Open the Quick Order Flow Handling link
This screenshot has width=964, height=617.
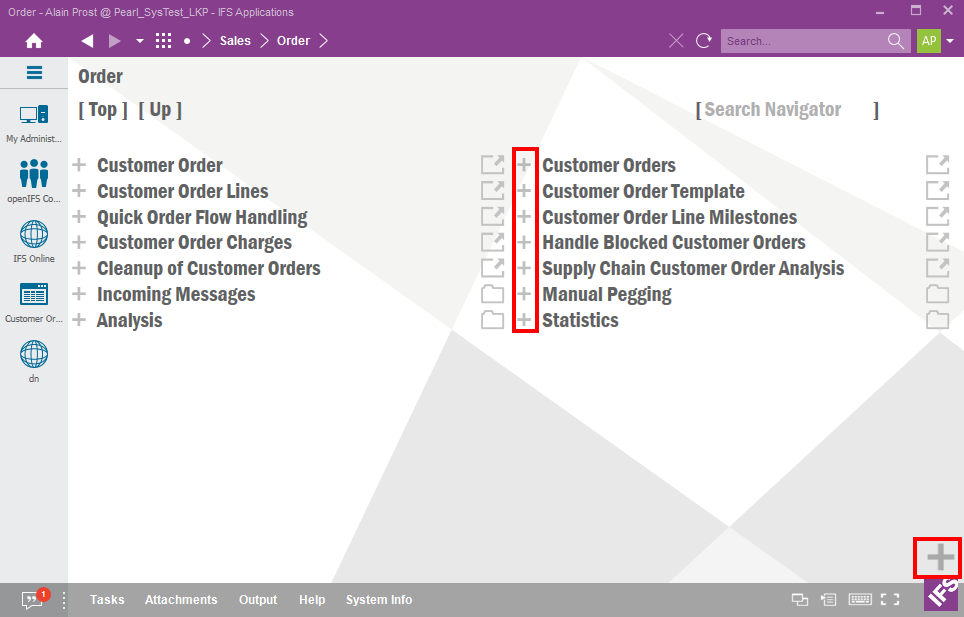(x=202, y=217)
